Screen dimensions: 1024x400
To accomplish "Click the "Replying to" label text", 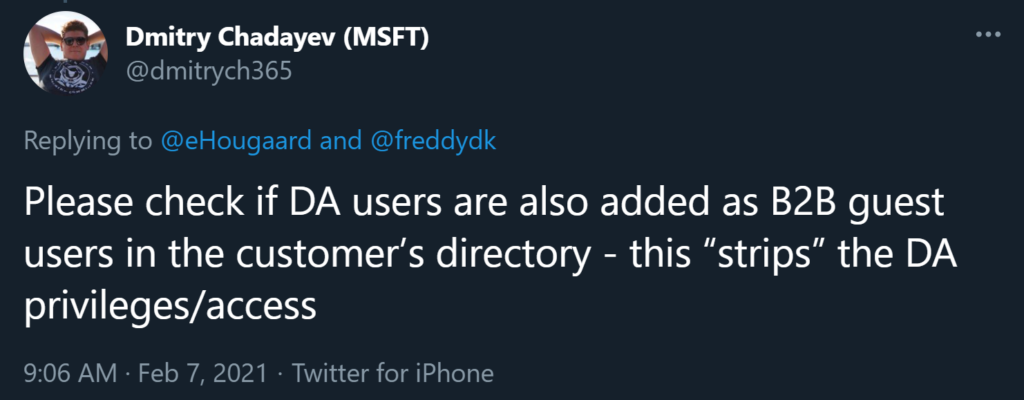I will 88,141.
